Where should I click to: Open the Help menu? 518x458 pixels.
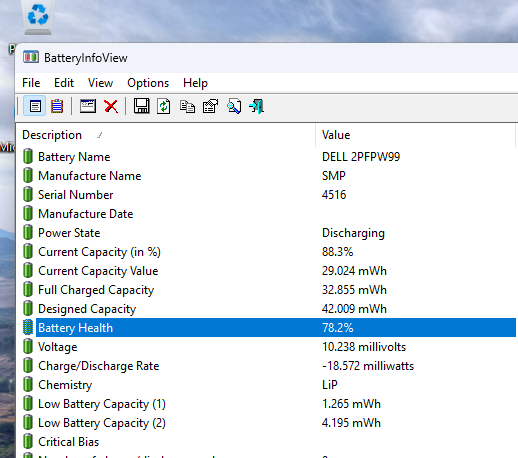(195, 83)
